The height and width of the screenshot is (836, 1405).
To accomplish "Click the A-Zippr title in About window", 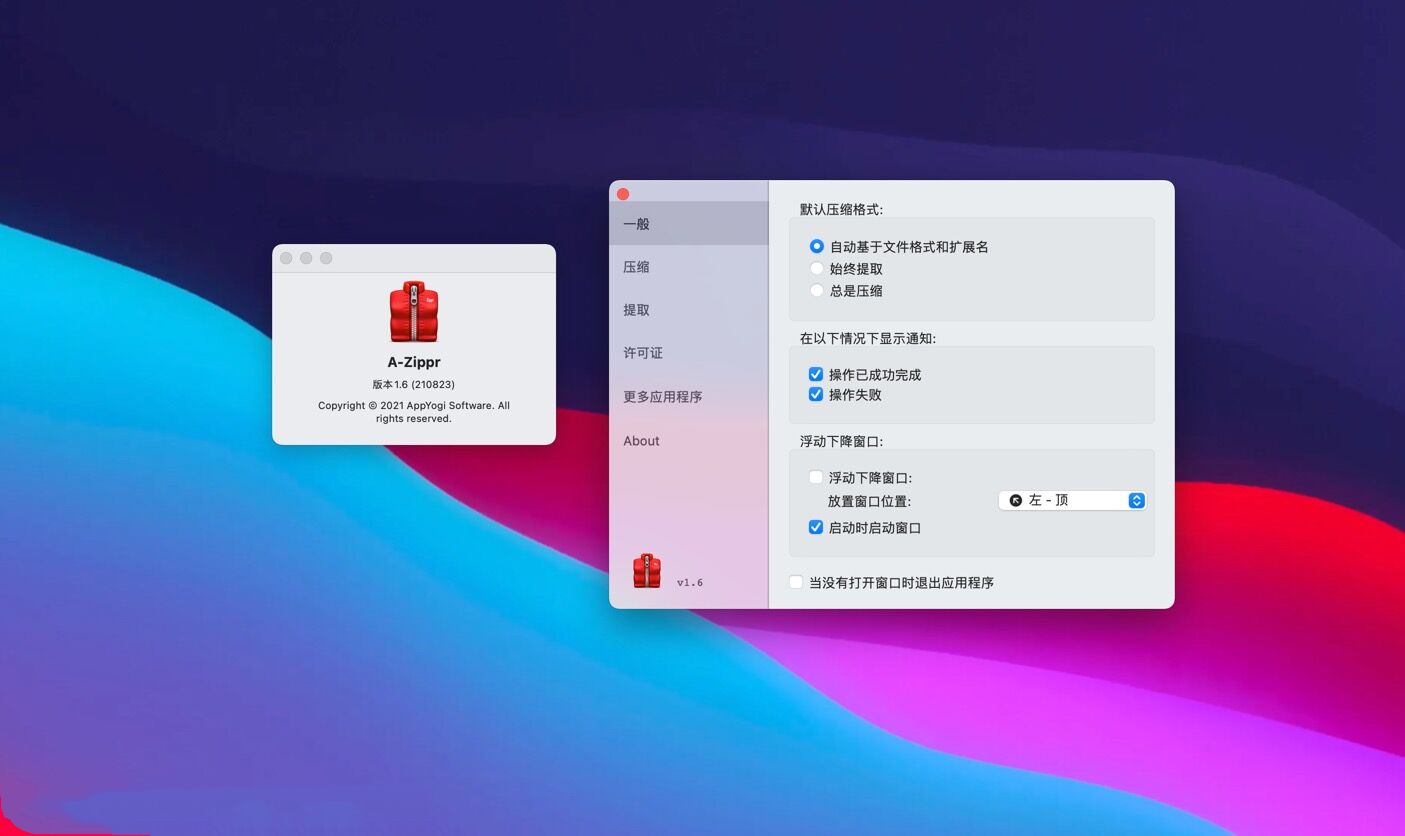I will [414, 362].
